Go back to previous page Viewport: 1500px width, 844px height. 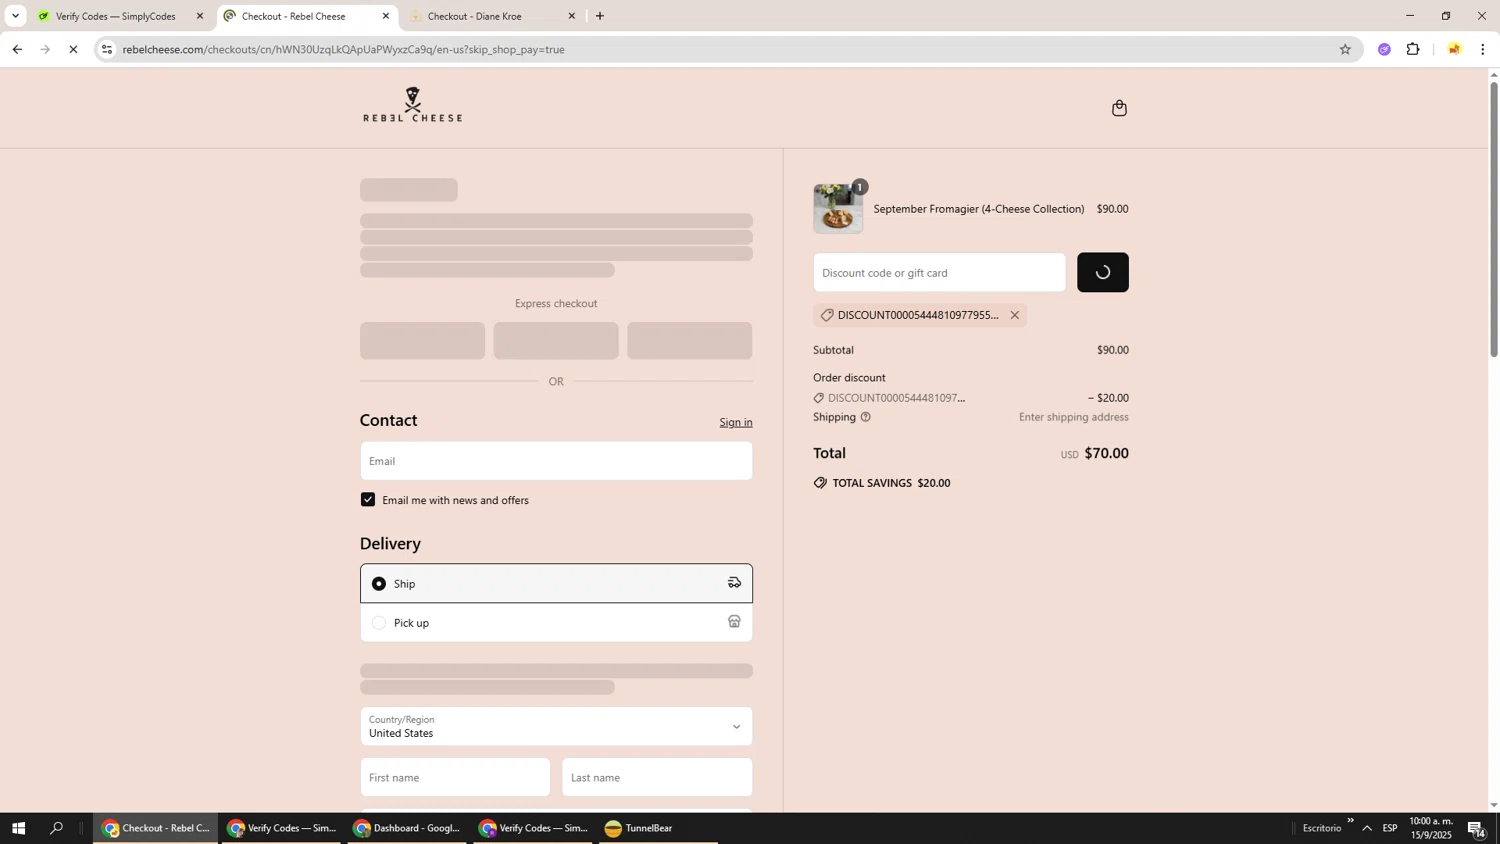pos(17,49)
